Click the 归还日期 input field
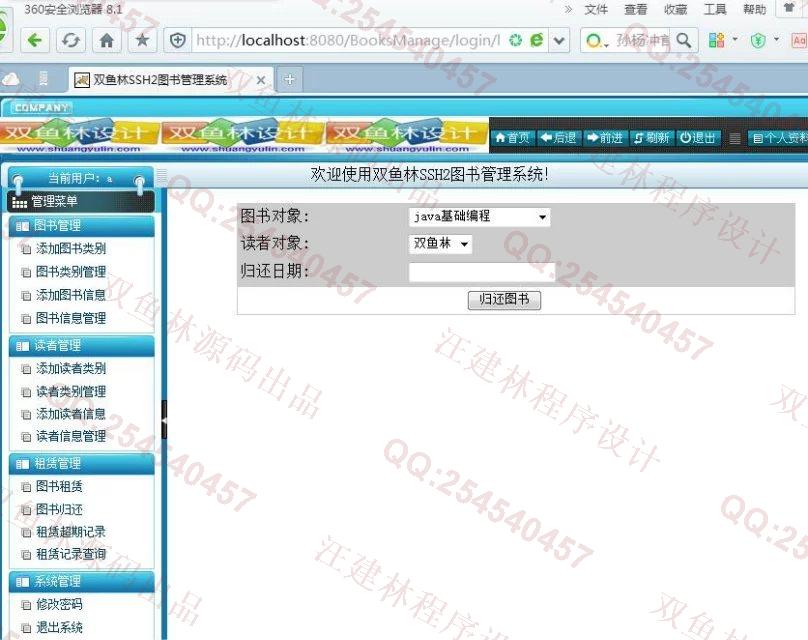The image size is (808, 640). coord(482,272)
